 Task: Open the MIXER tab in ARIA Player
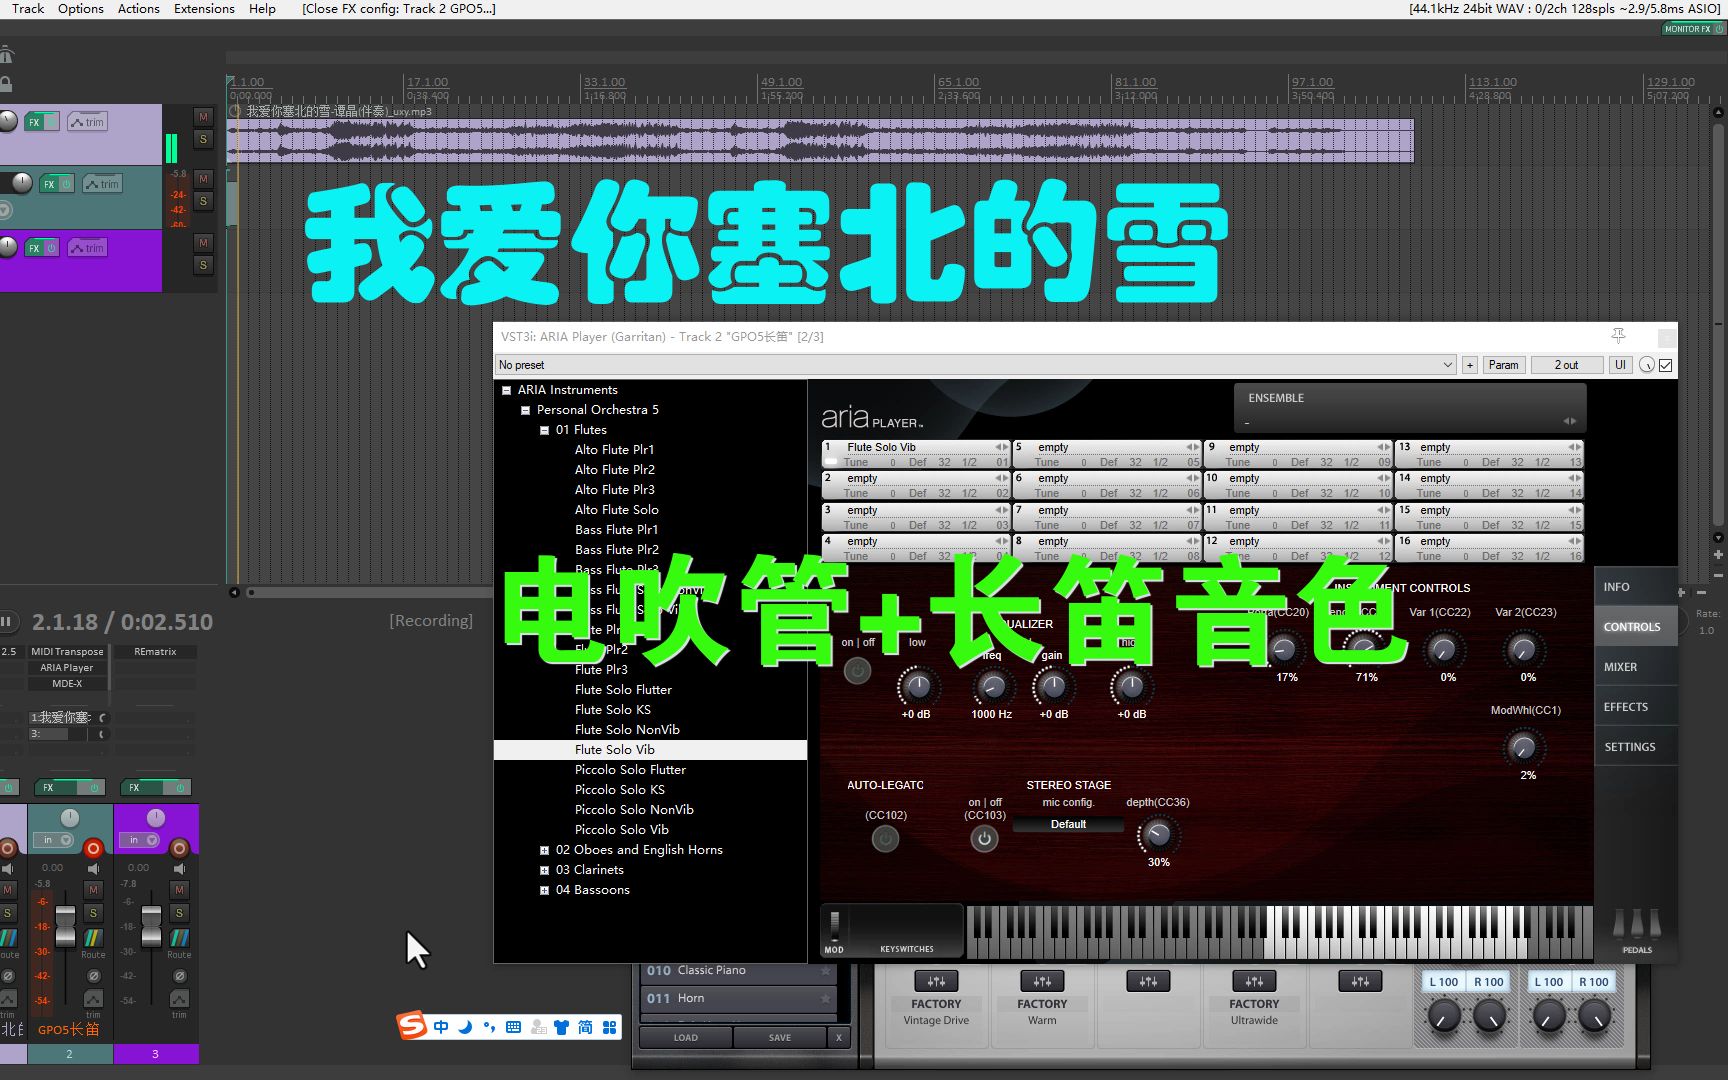click(1636, 667)
